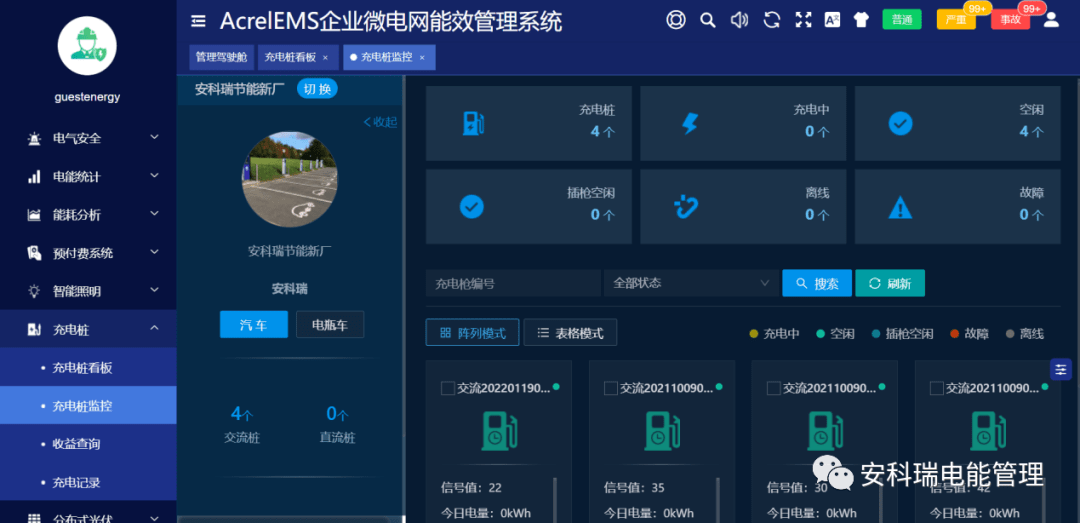The image size is (1080, 523).
Task: Click the yellow 严重 alarm button
Action: click(956, 20)
